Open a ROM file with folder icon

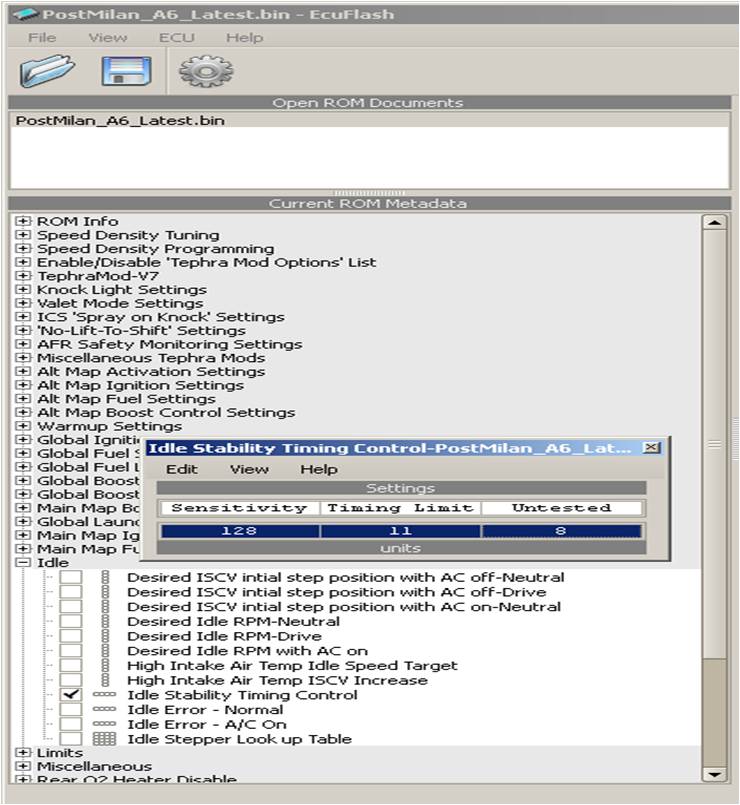[47, 70]
